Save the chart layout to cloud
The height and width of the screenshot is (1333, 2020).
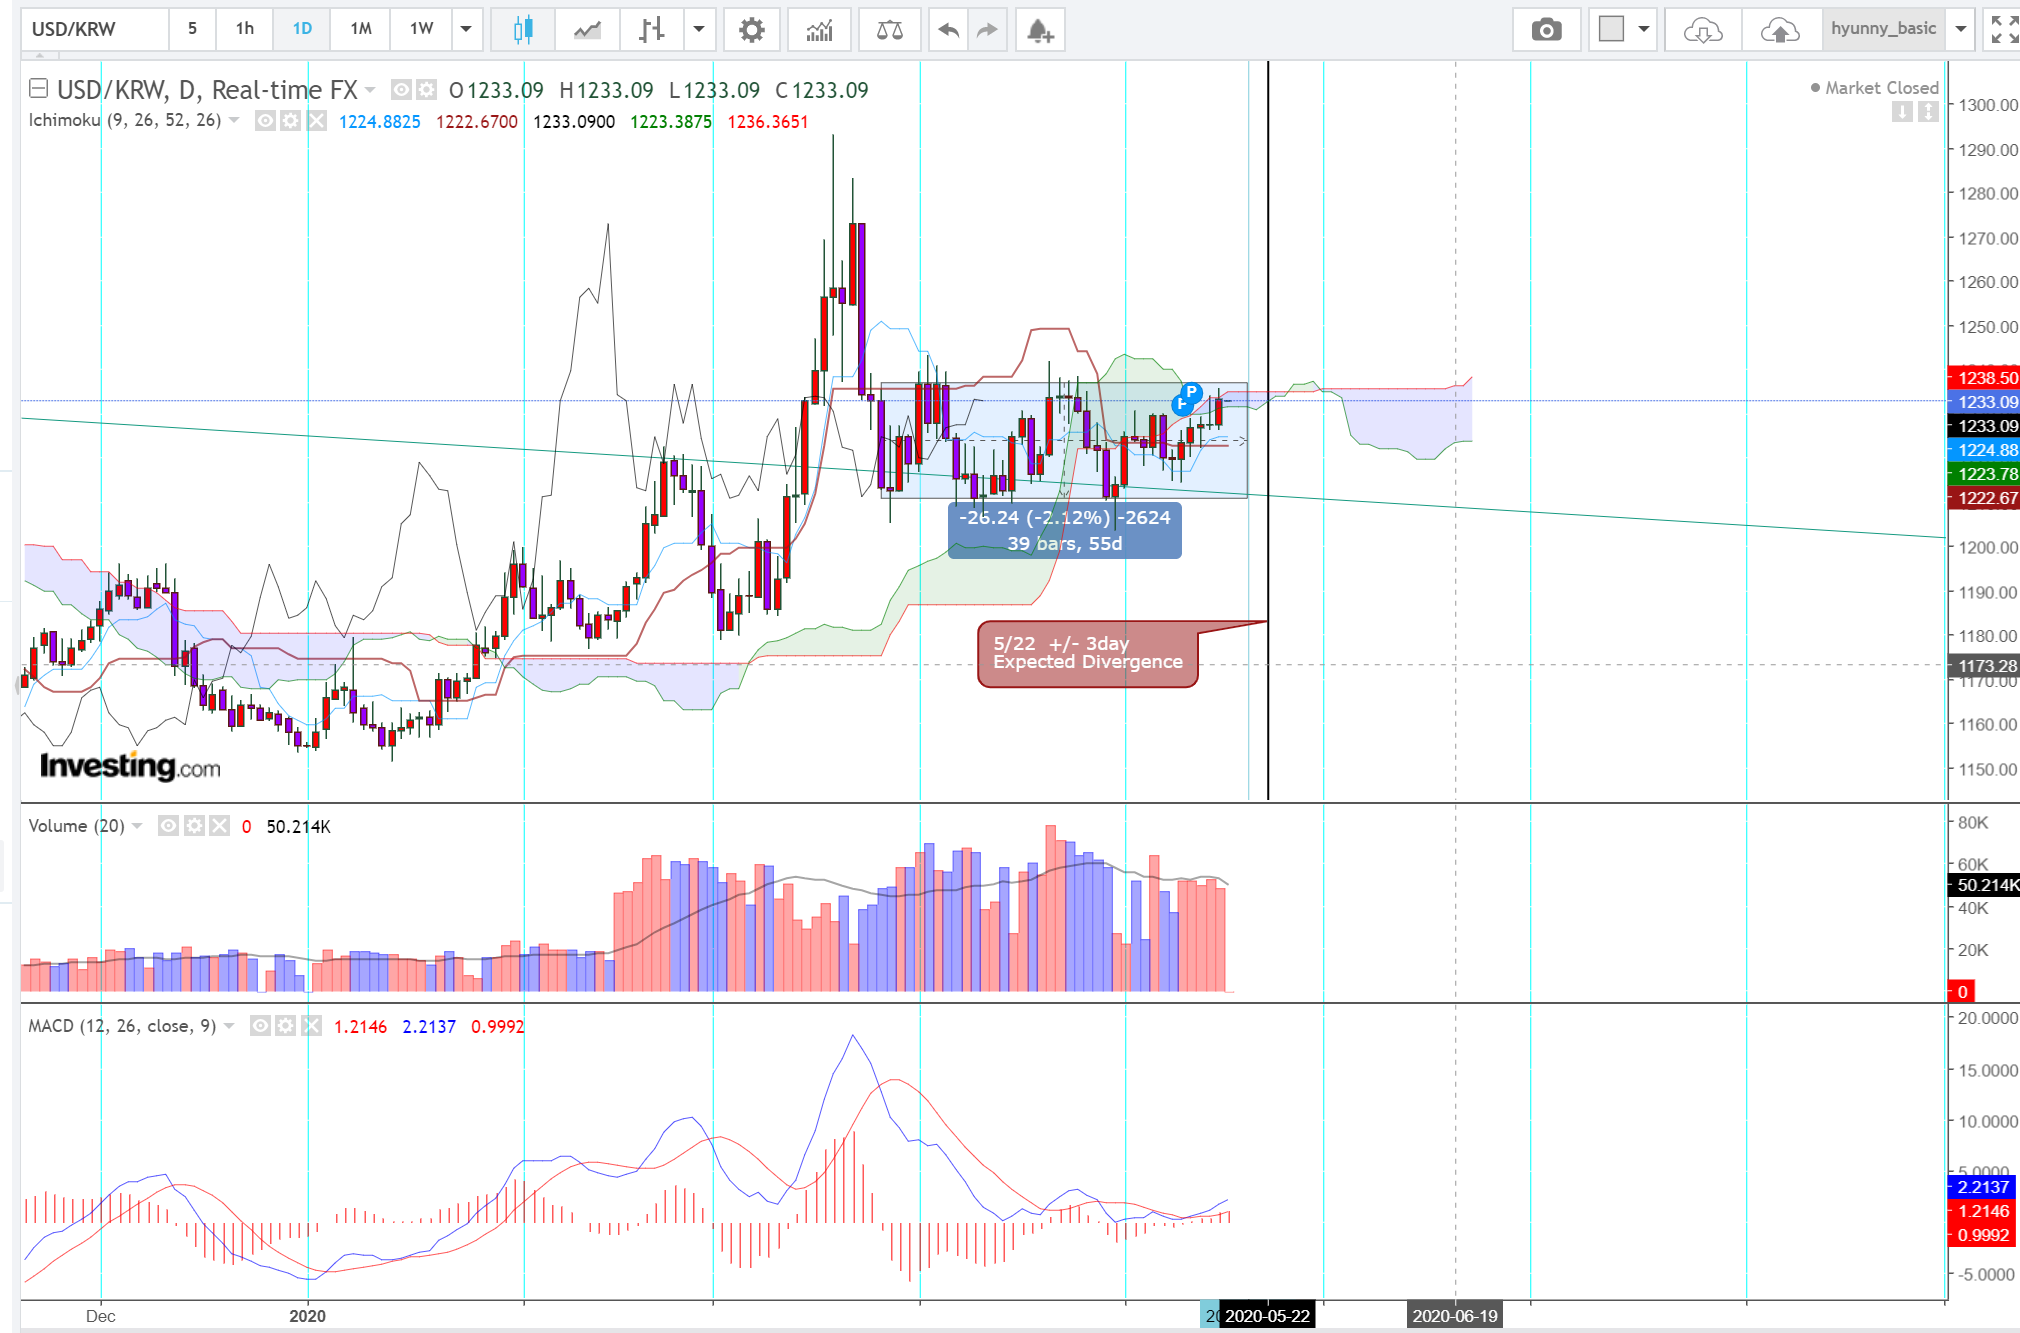tap(1780, 30)
